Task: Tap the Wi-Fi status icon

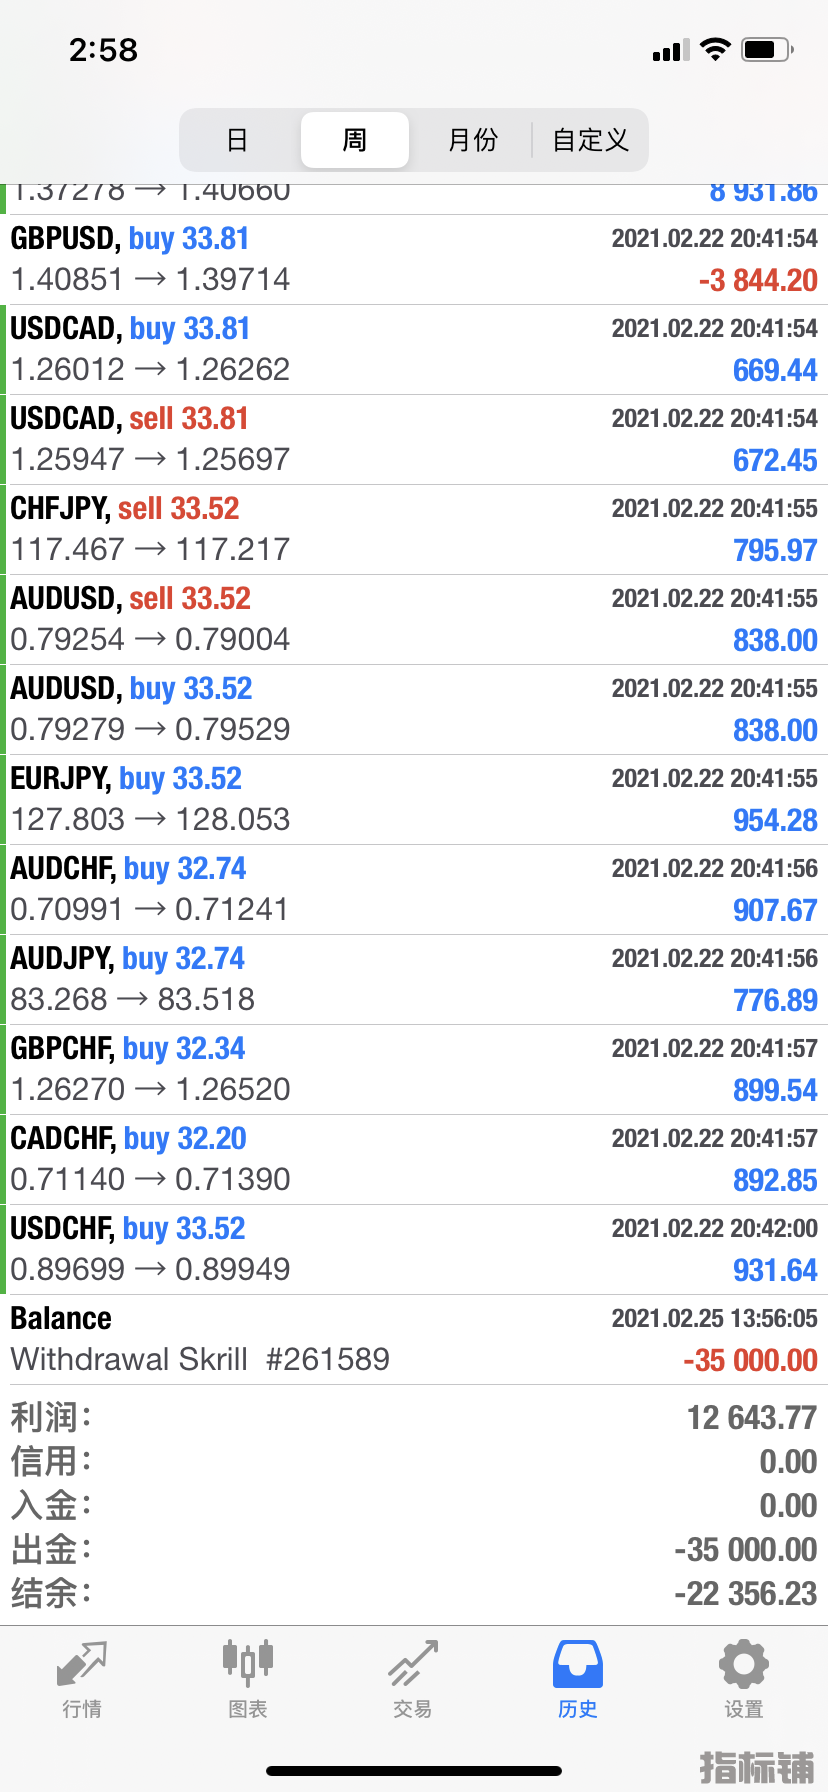Action: [x=715, y=50]
